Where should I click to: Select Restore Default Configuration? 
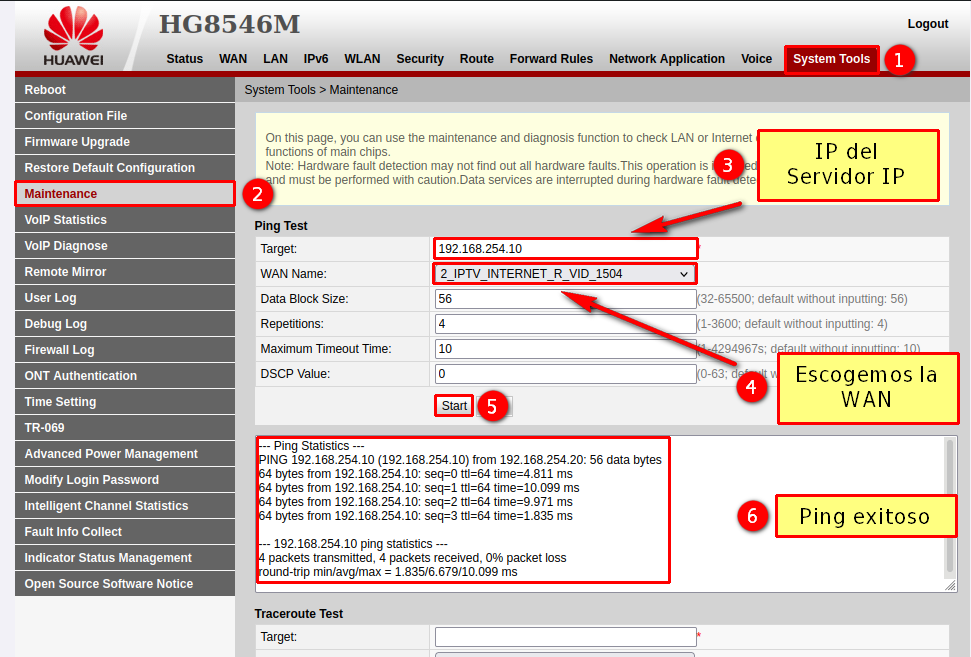pyautogui.click(x=109, y=168)
